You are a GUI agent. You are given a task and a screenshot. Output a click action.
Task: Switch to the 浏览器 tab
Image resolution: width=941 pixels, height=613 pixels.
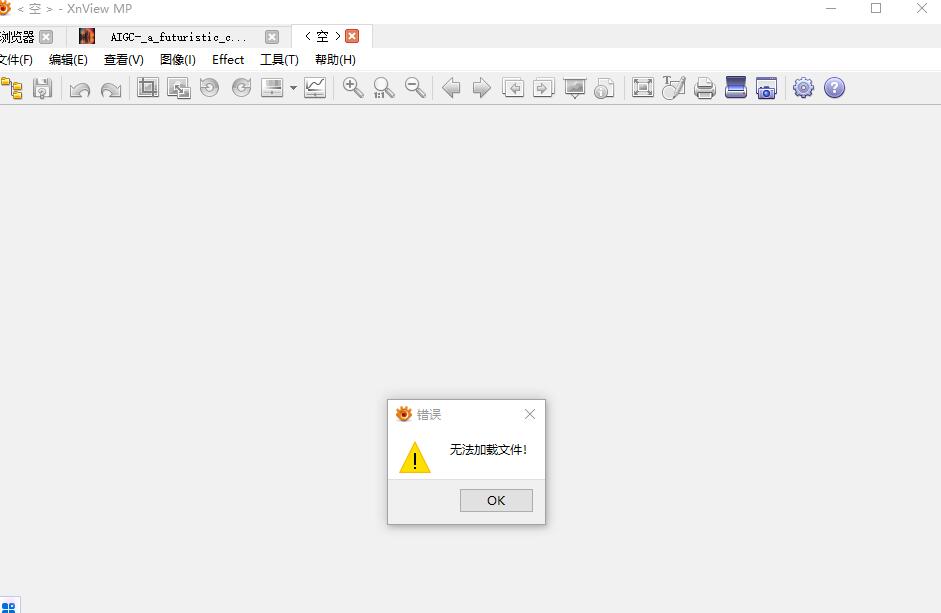pos(17,37)
